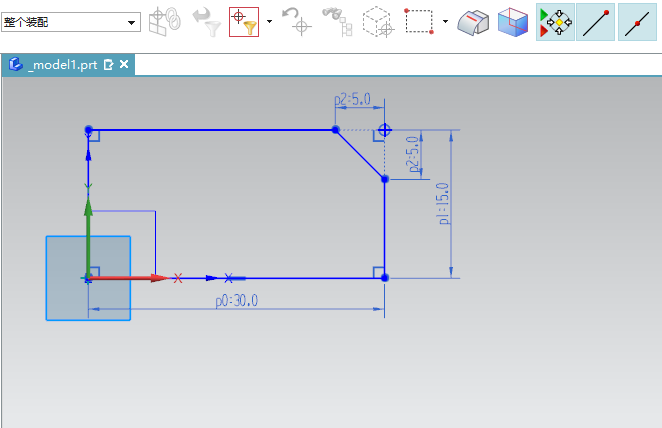Image resolution: width=662 pixels, height=428 pixels.
Task: Select the rectangle selection tool icon
Action: [419, 21]
